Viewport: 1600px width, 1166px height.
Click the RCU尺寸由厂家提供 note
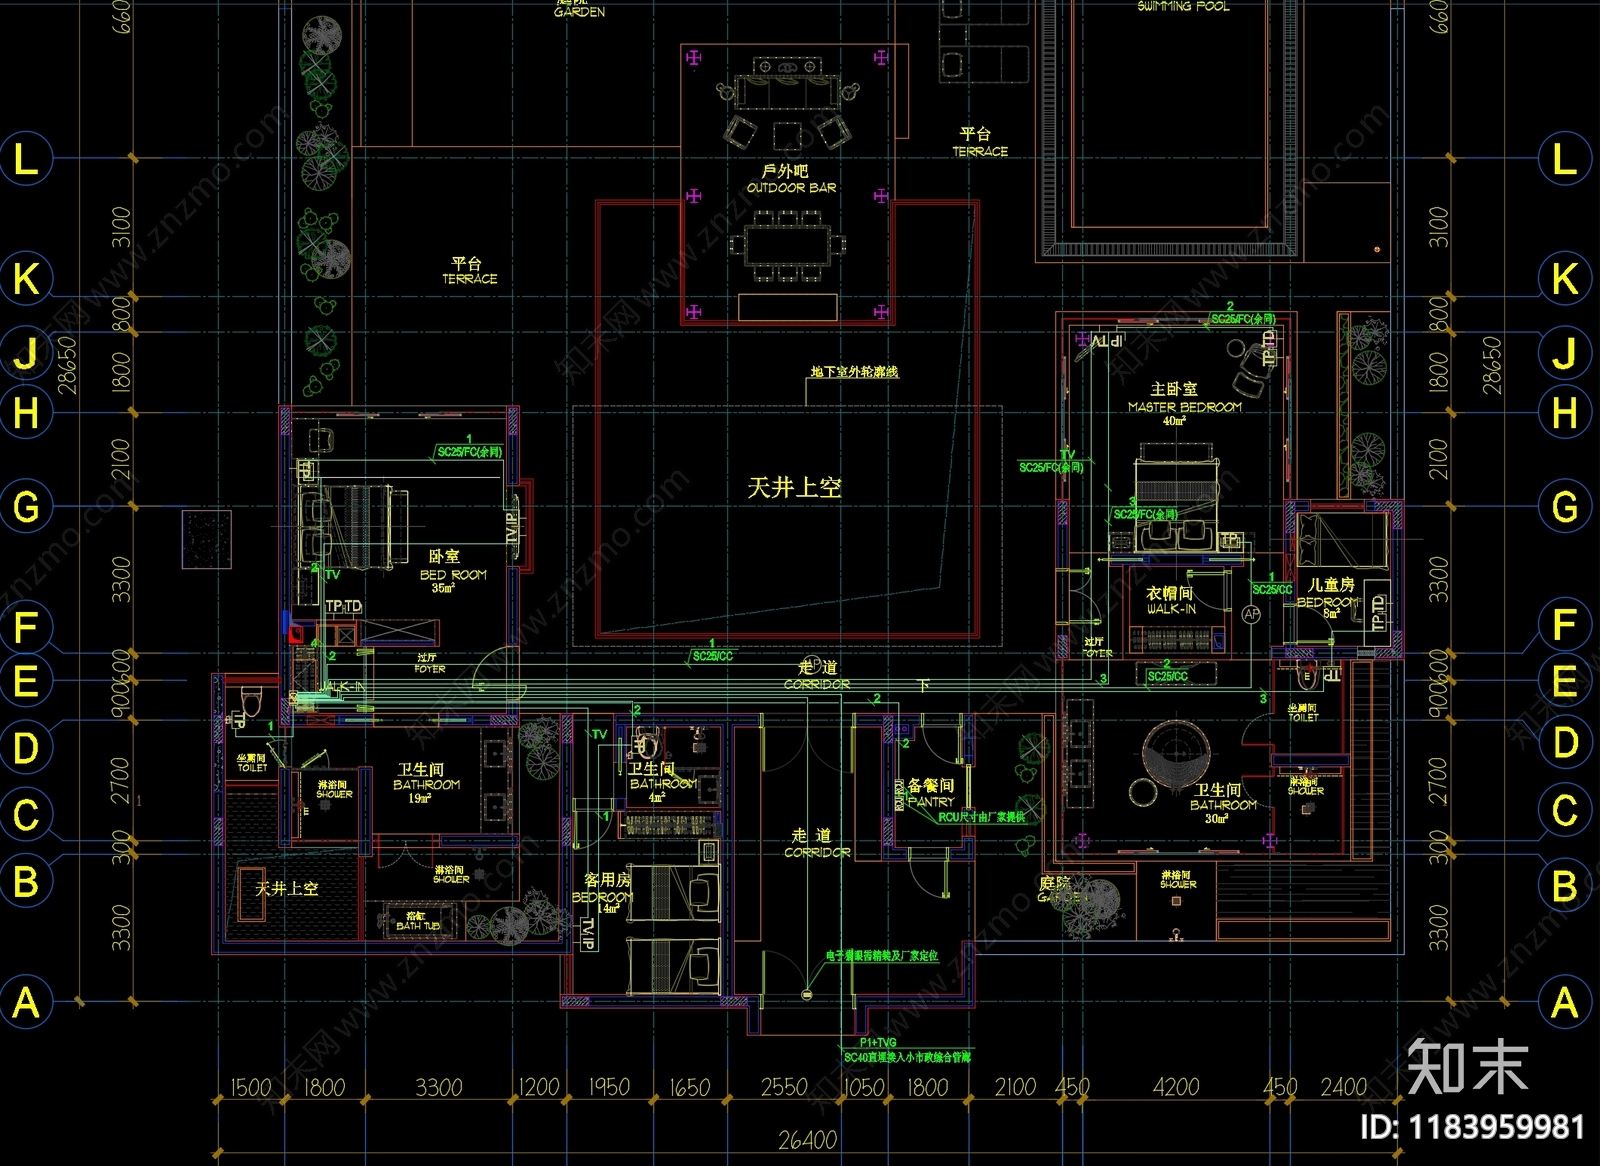click(981, 818)
